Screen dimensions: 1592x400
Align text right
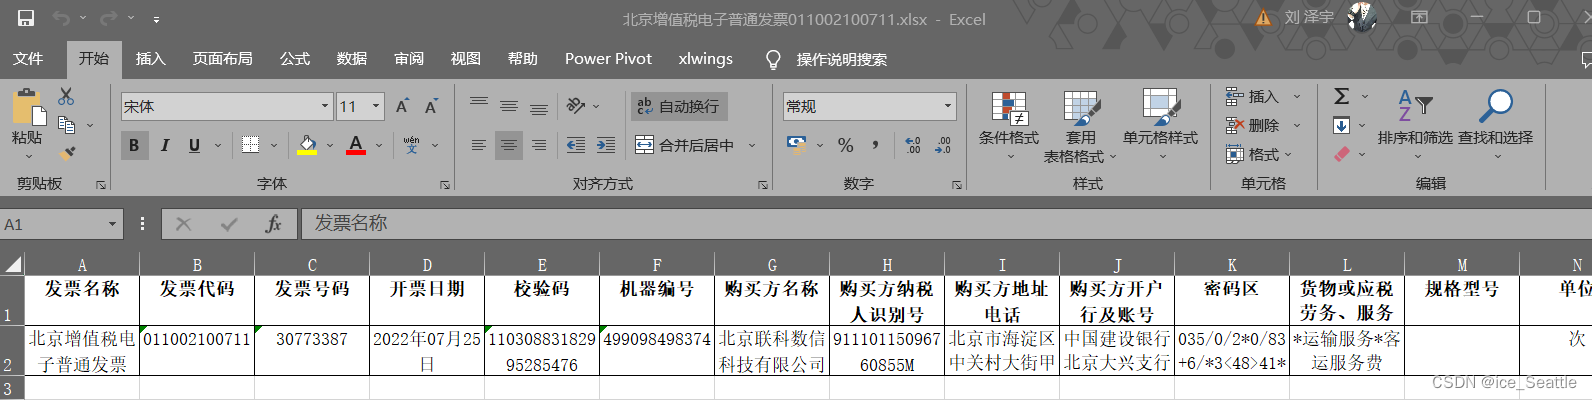coord(539,145)
